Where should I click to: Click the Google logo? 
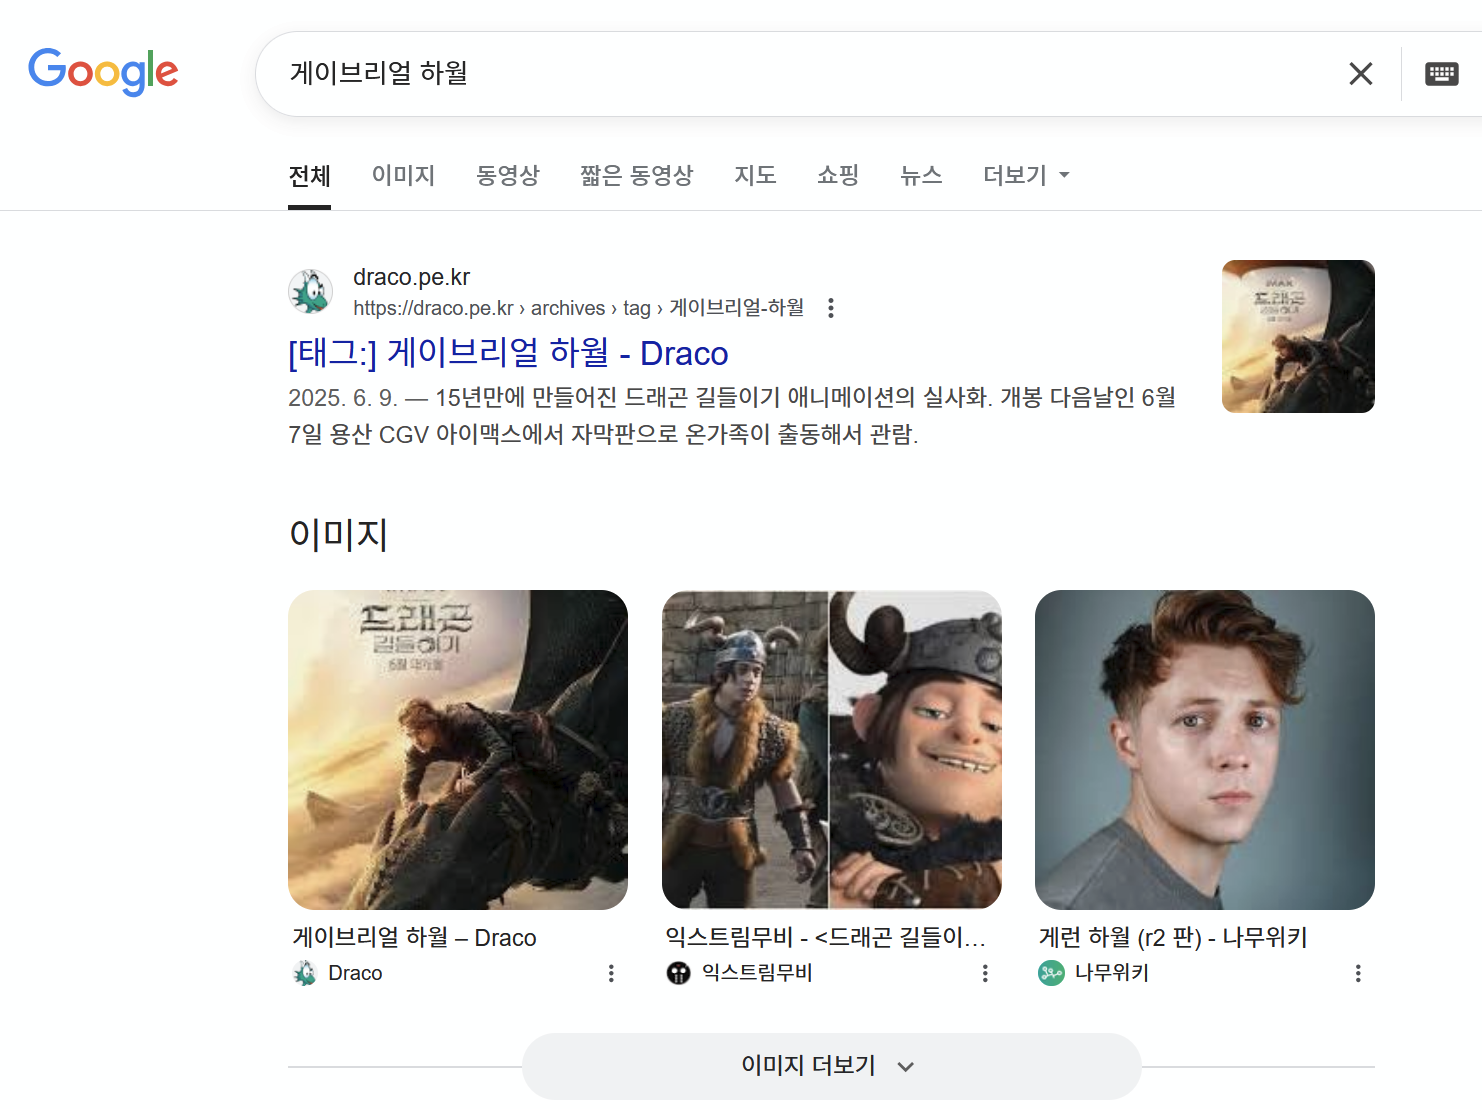coord(103,72)
